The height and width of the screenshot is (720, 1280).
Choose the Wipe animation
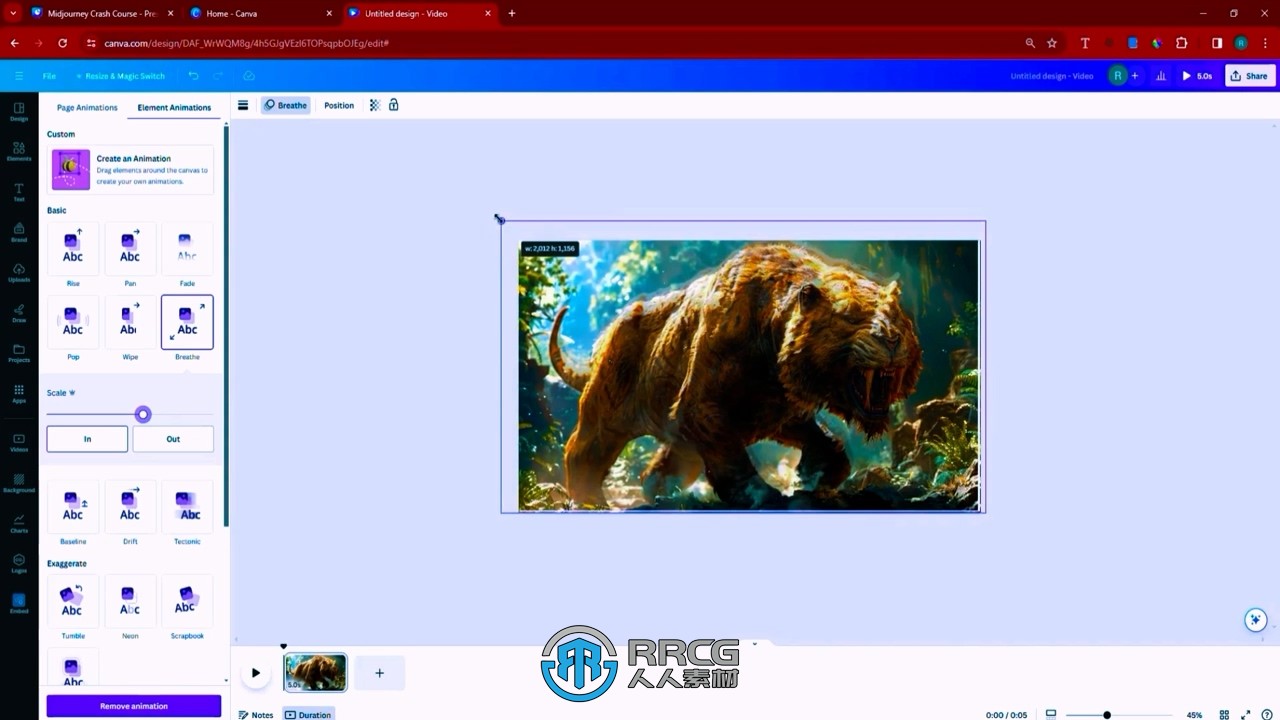tap(130, 328)
